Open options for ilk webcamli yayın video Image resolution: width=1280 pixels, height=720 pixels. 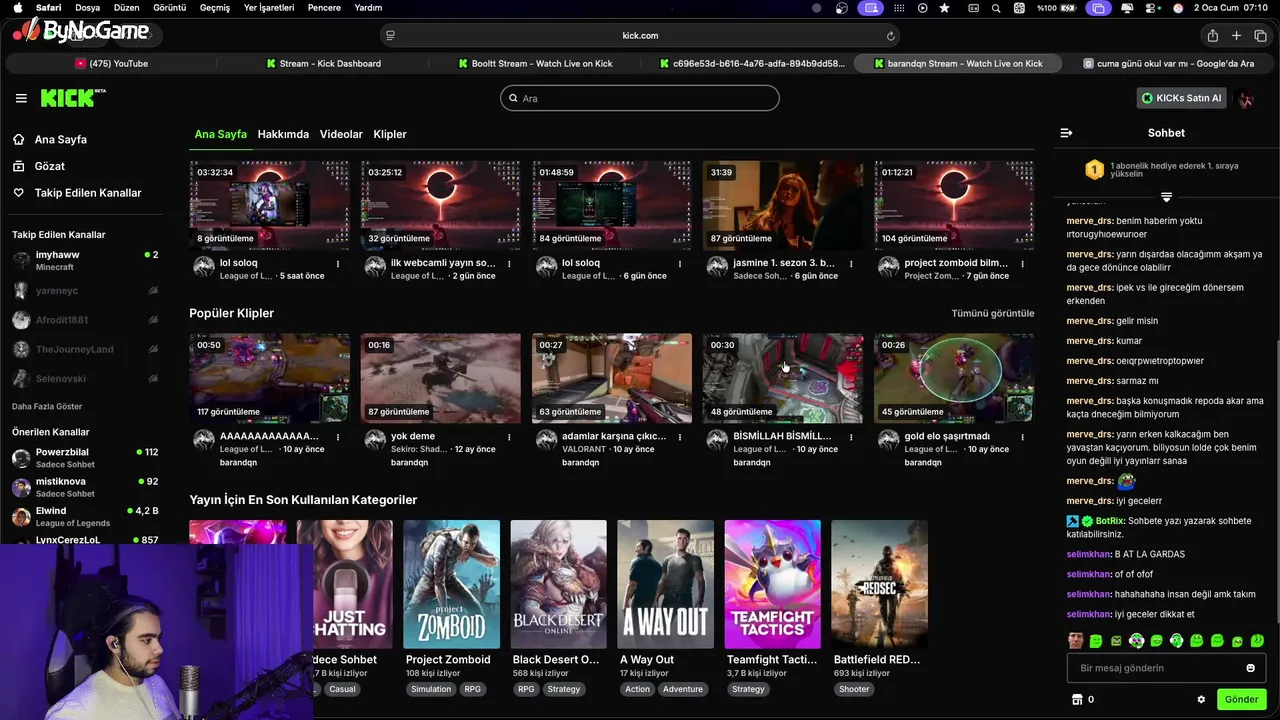(509, 264)
